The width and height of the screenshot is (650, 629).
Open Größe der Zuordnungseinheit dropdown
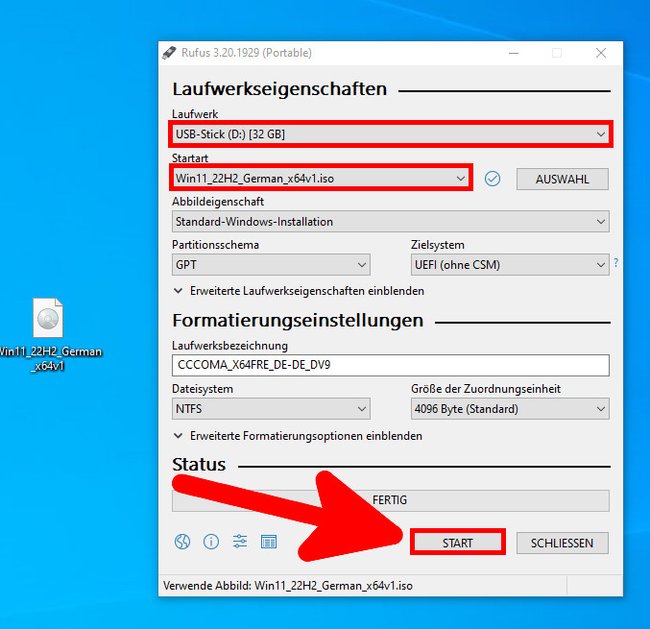click(x=510, y=409)
